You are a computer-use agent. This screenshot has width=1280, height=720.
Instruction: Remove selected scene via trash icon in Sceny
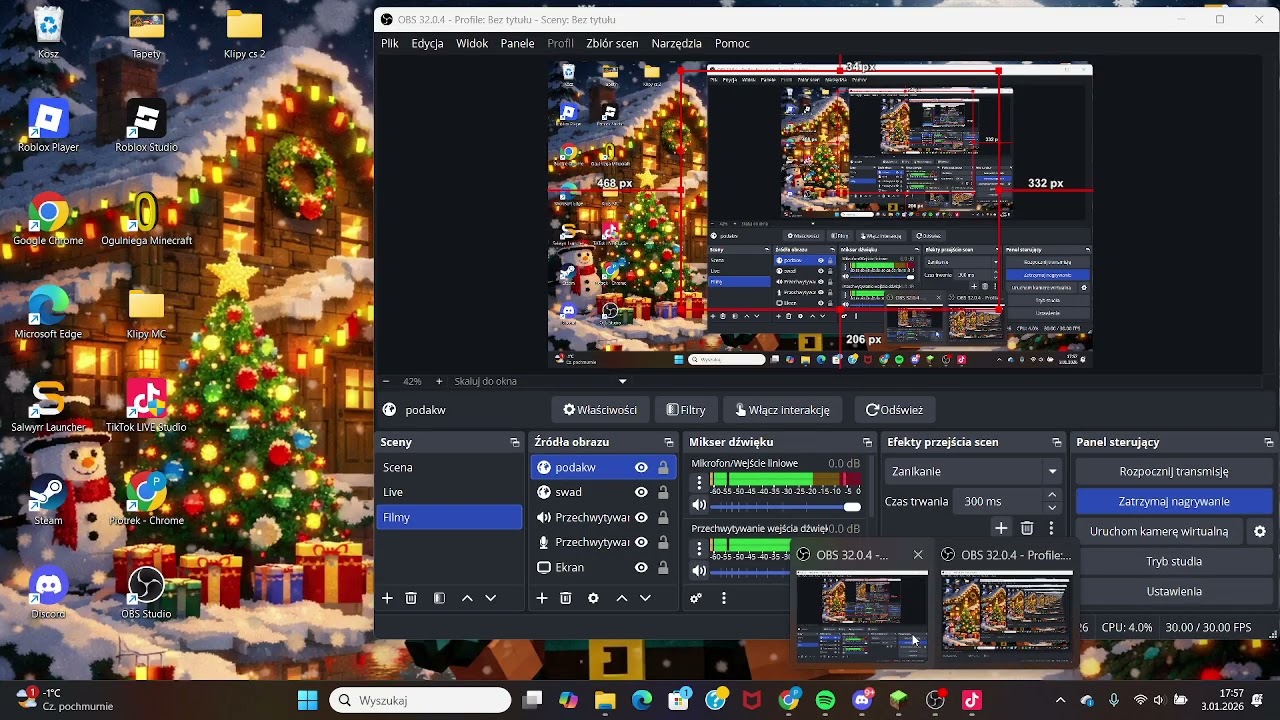[411, 598]
